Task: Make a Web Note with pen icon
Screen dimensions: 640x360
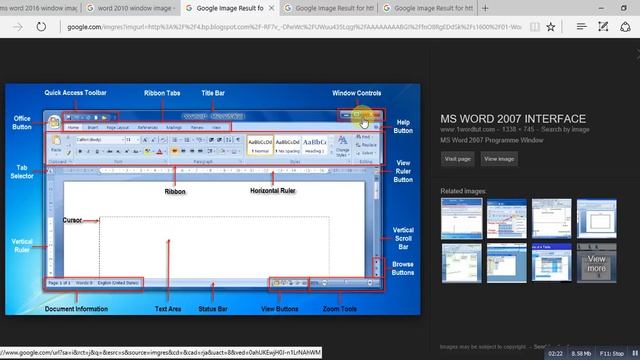Action: click(x=603, y=27)
